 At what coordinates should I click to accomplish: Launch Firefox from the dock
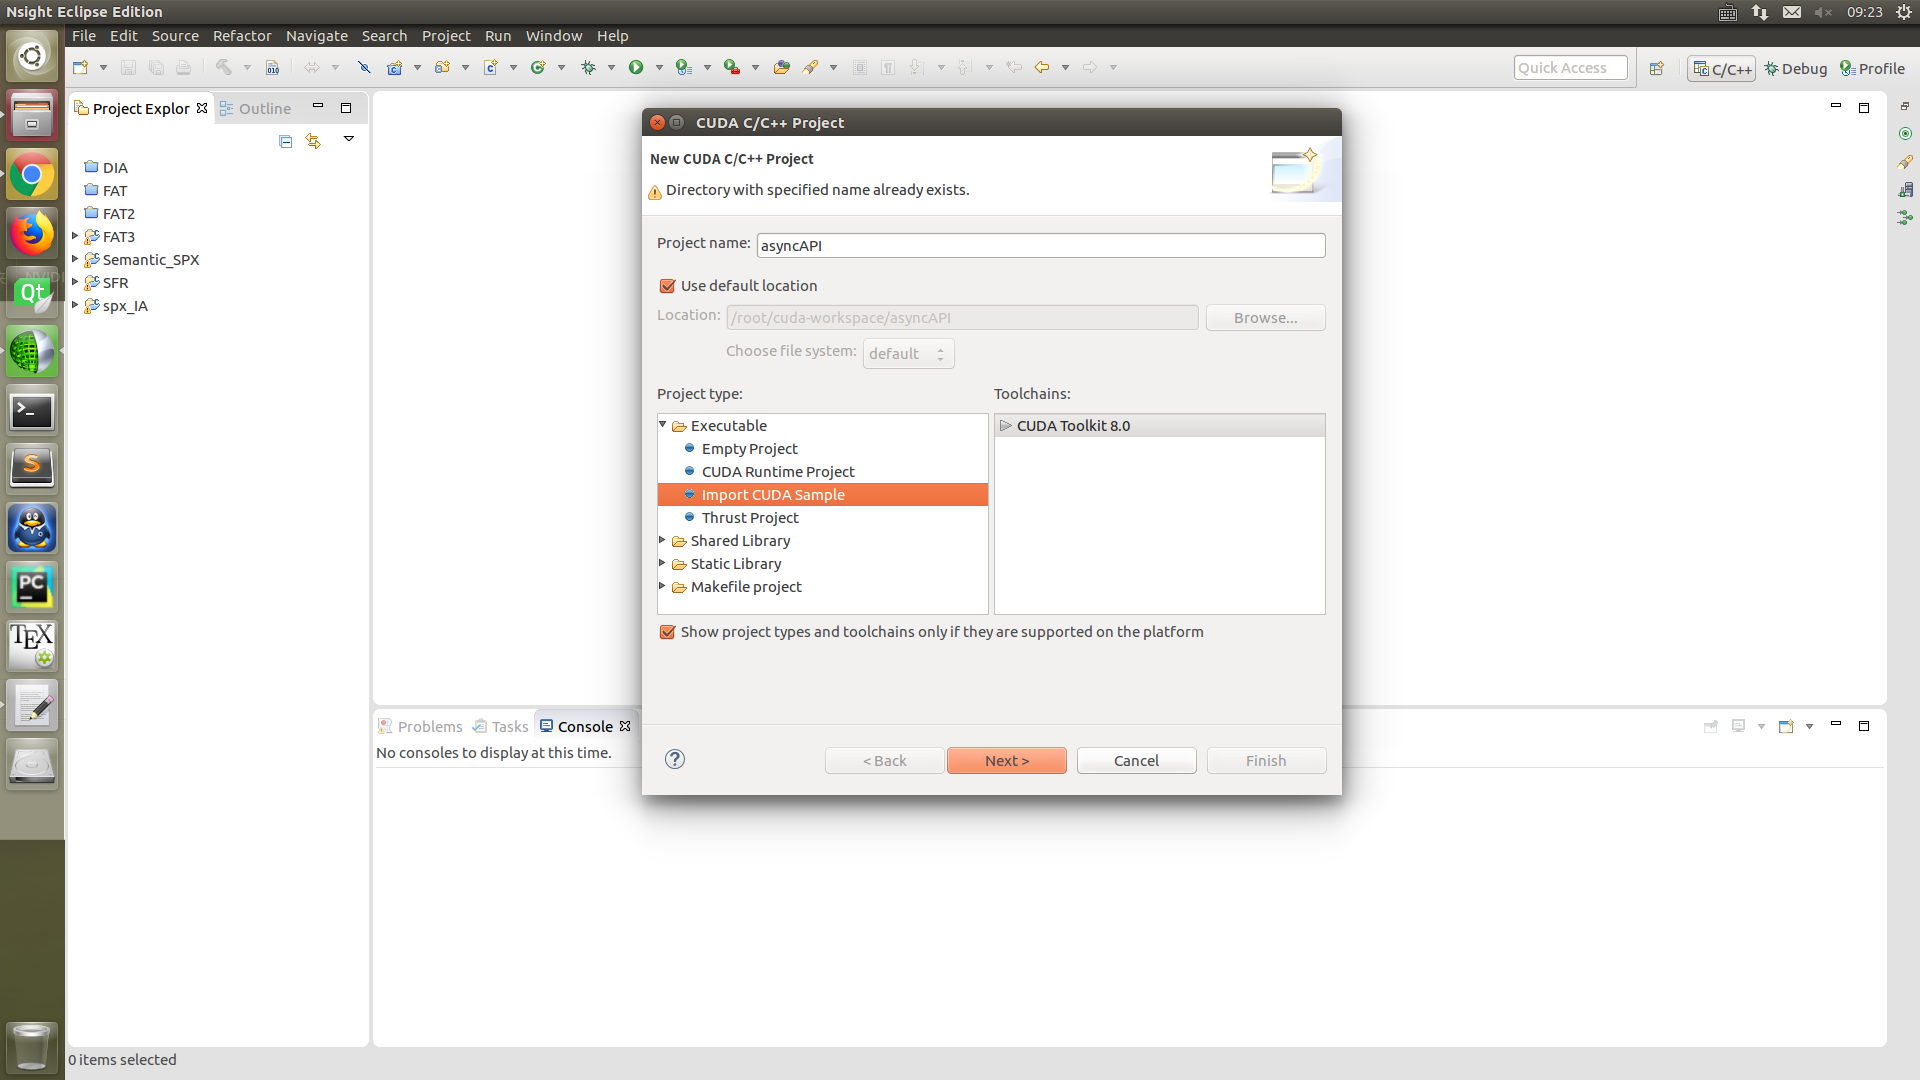(32, 233)
